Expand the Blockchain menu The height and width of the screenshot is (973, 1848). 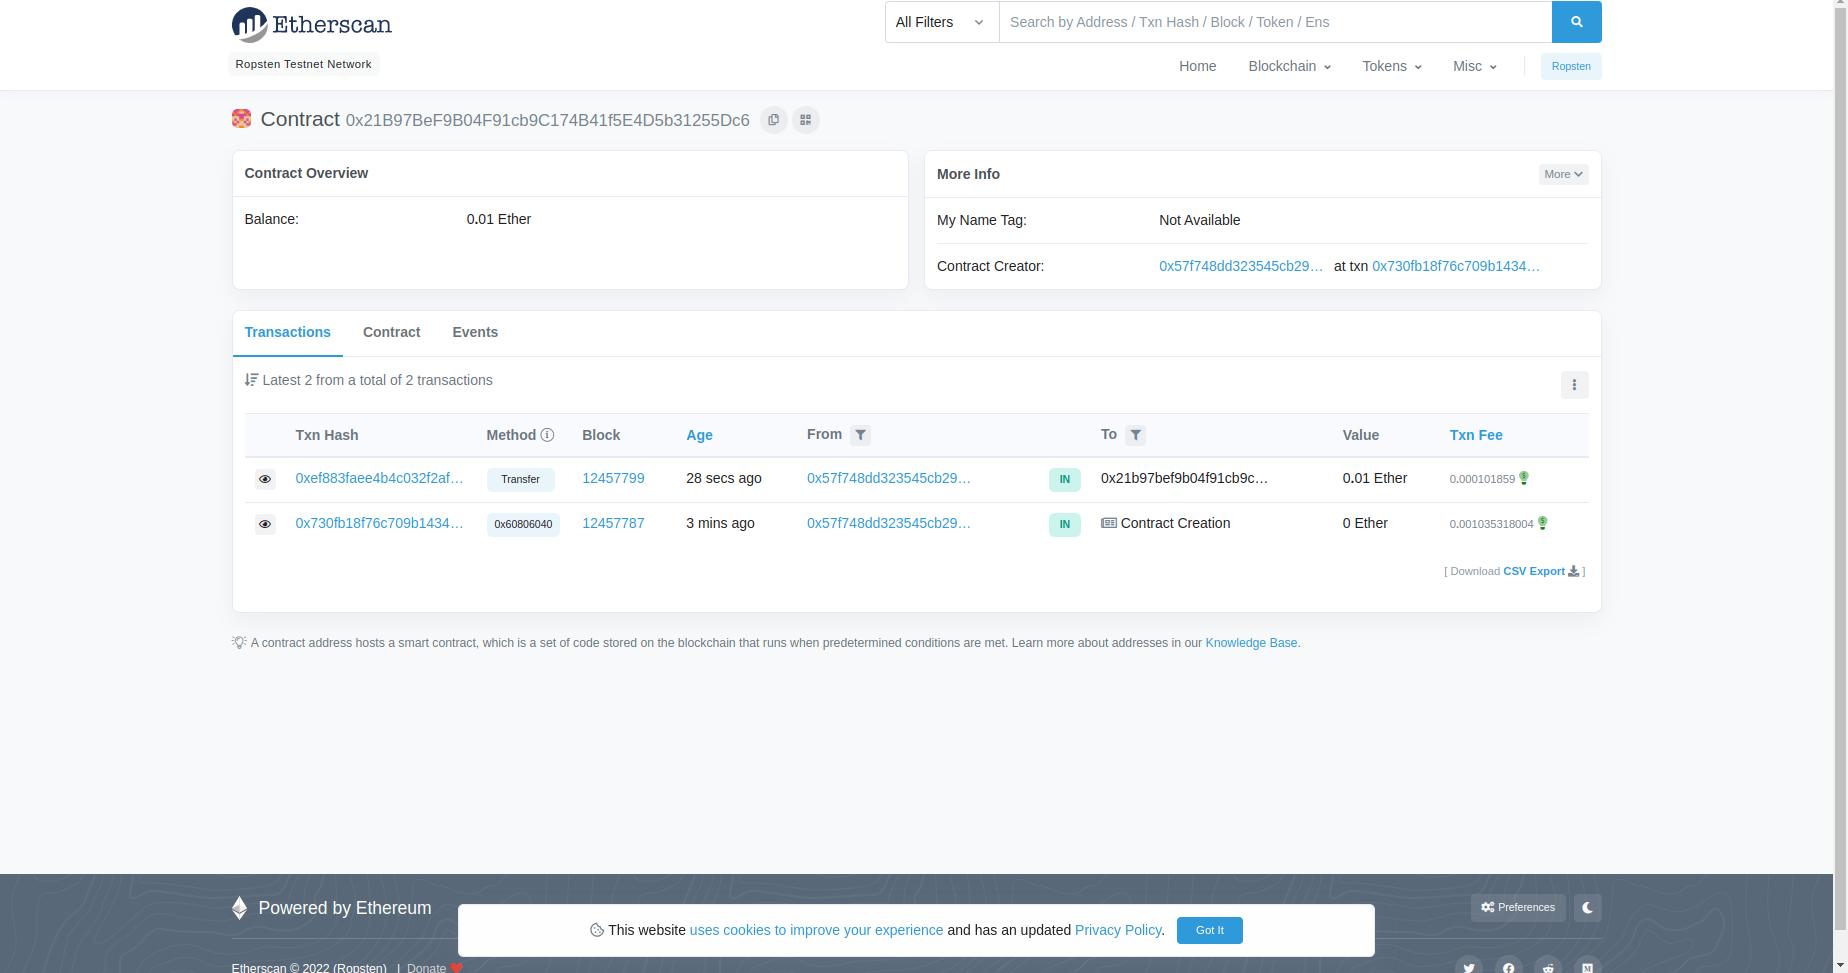click(1289, 66)
